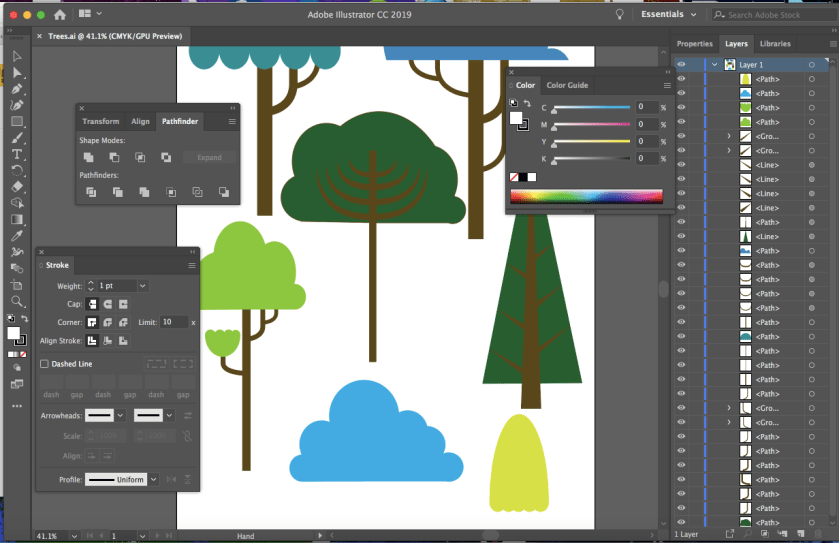Open the second Arrowheads dropdown

click(169, 416)
